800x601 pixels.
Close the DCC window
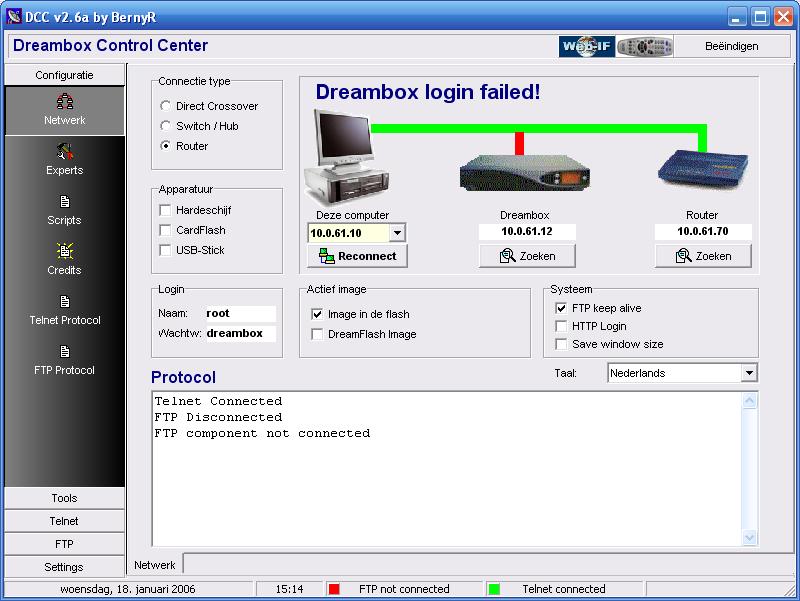point(783,17)
